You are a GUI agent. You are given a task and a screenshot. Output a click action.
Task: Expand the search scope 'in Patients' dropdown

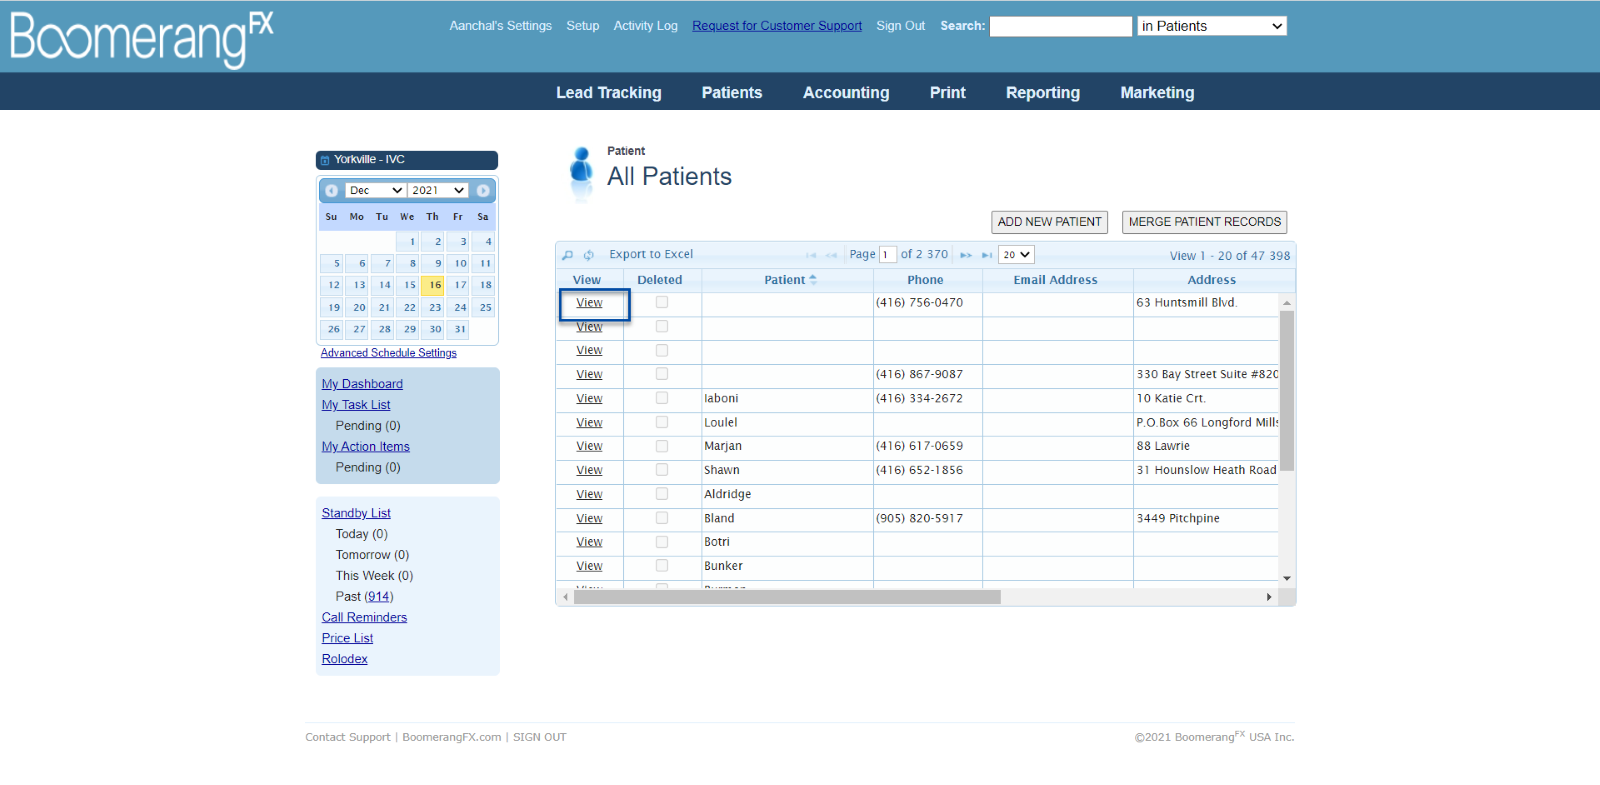[x=1212, y=27]
